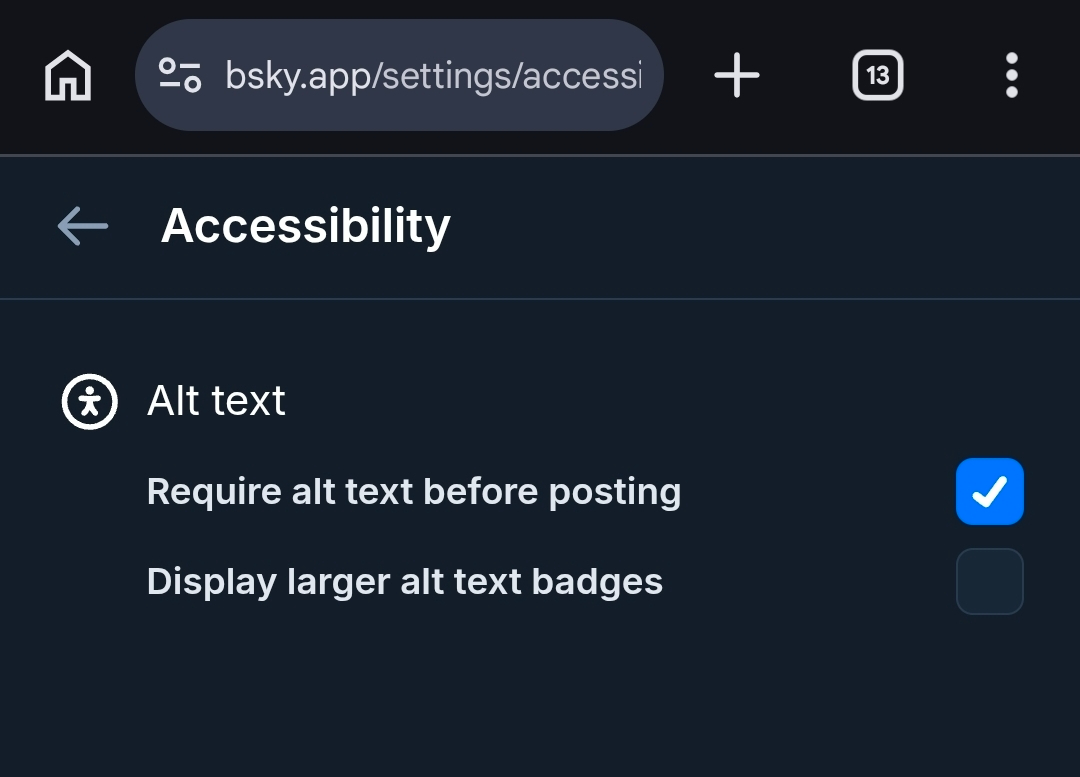Select the truncated "settings/accessi" path in URL
1080x777 pixels.
[x=508, y=76]
